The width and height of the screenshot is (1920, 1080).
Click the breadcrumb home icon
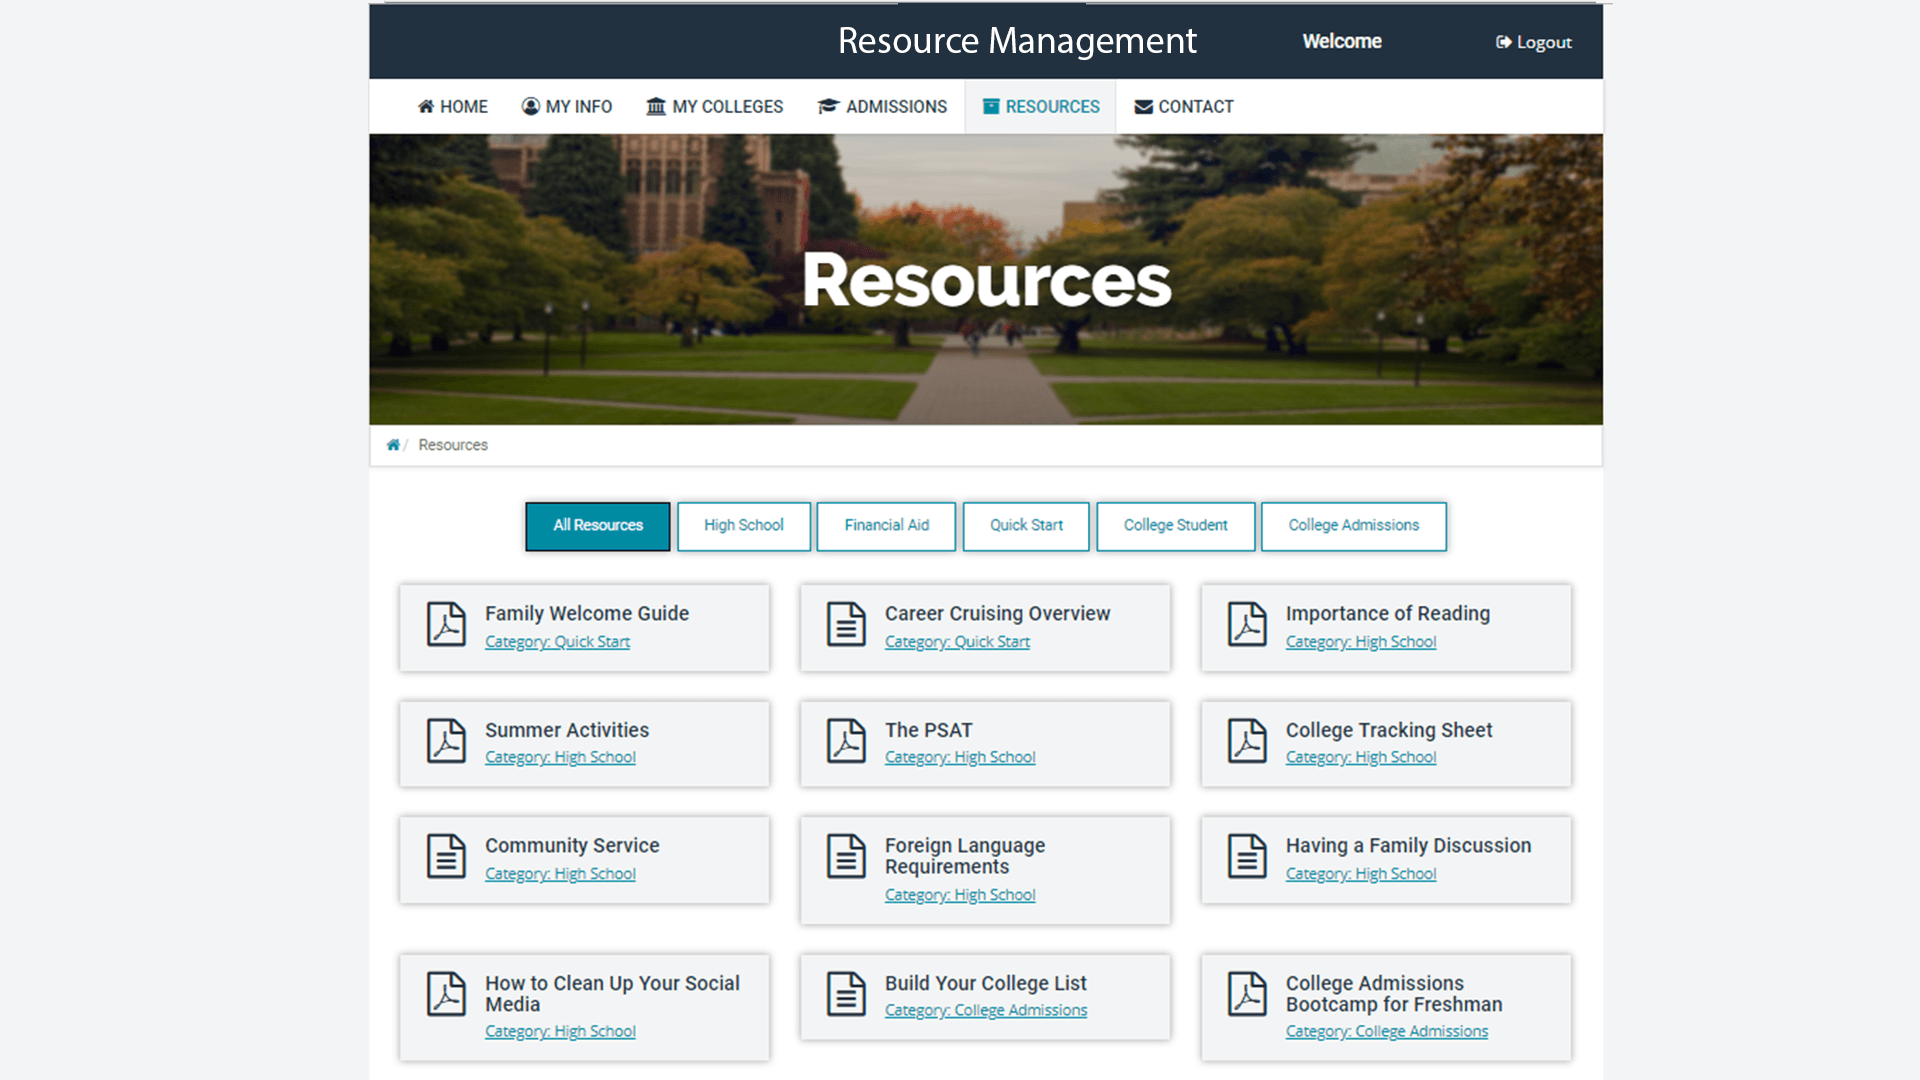tap(393, 445)
